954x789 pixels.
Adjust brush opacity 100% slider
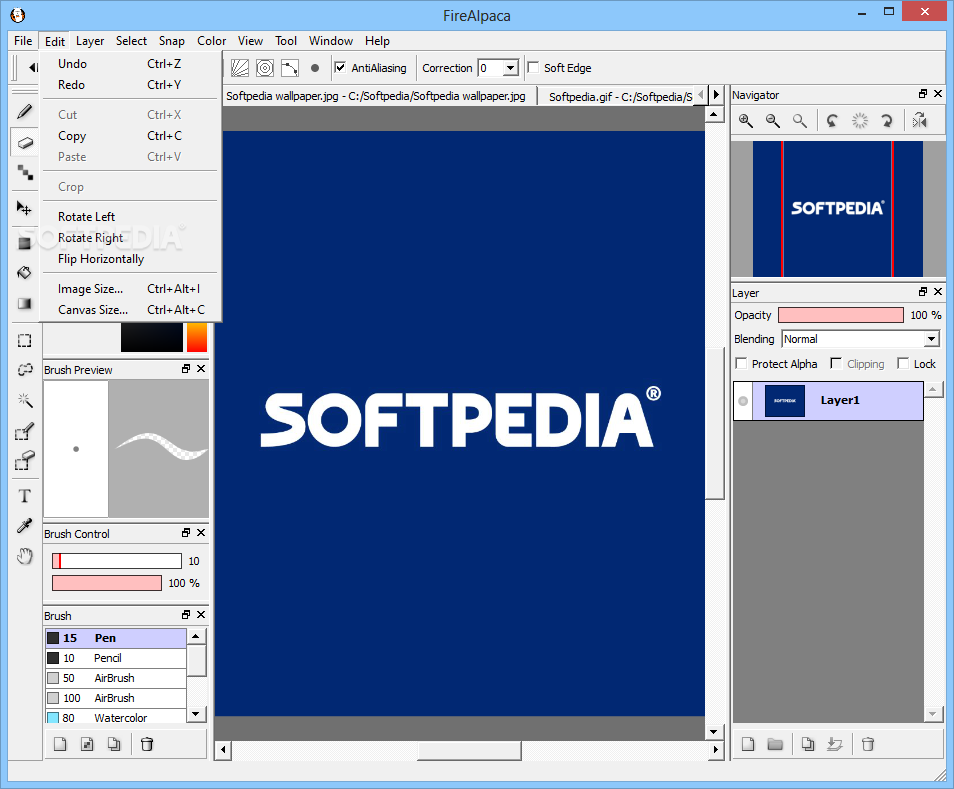tap(107, 583)
